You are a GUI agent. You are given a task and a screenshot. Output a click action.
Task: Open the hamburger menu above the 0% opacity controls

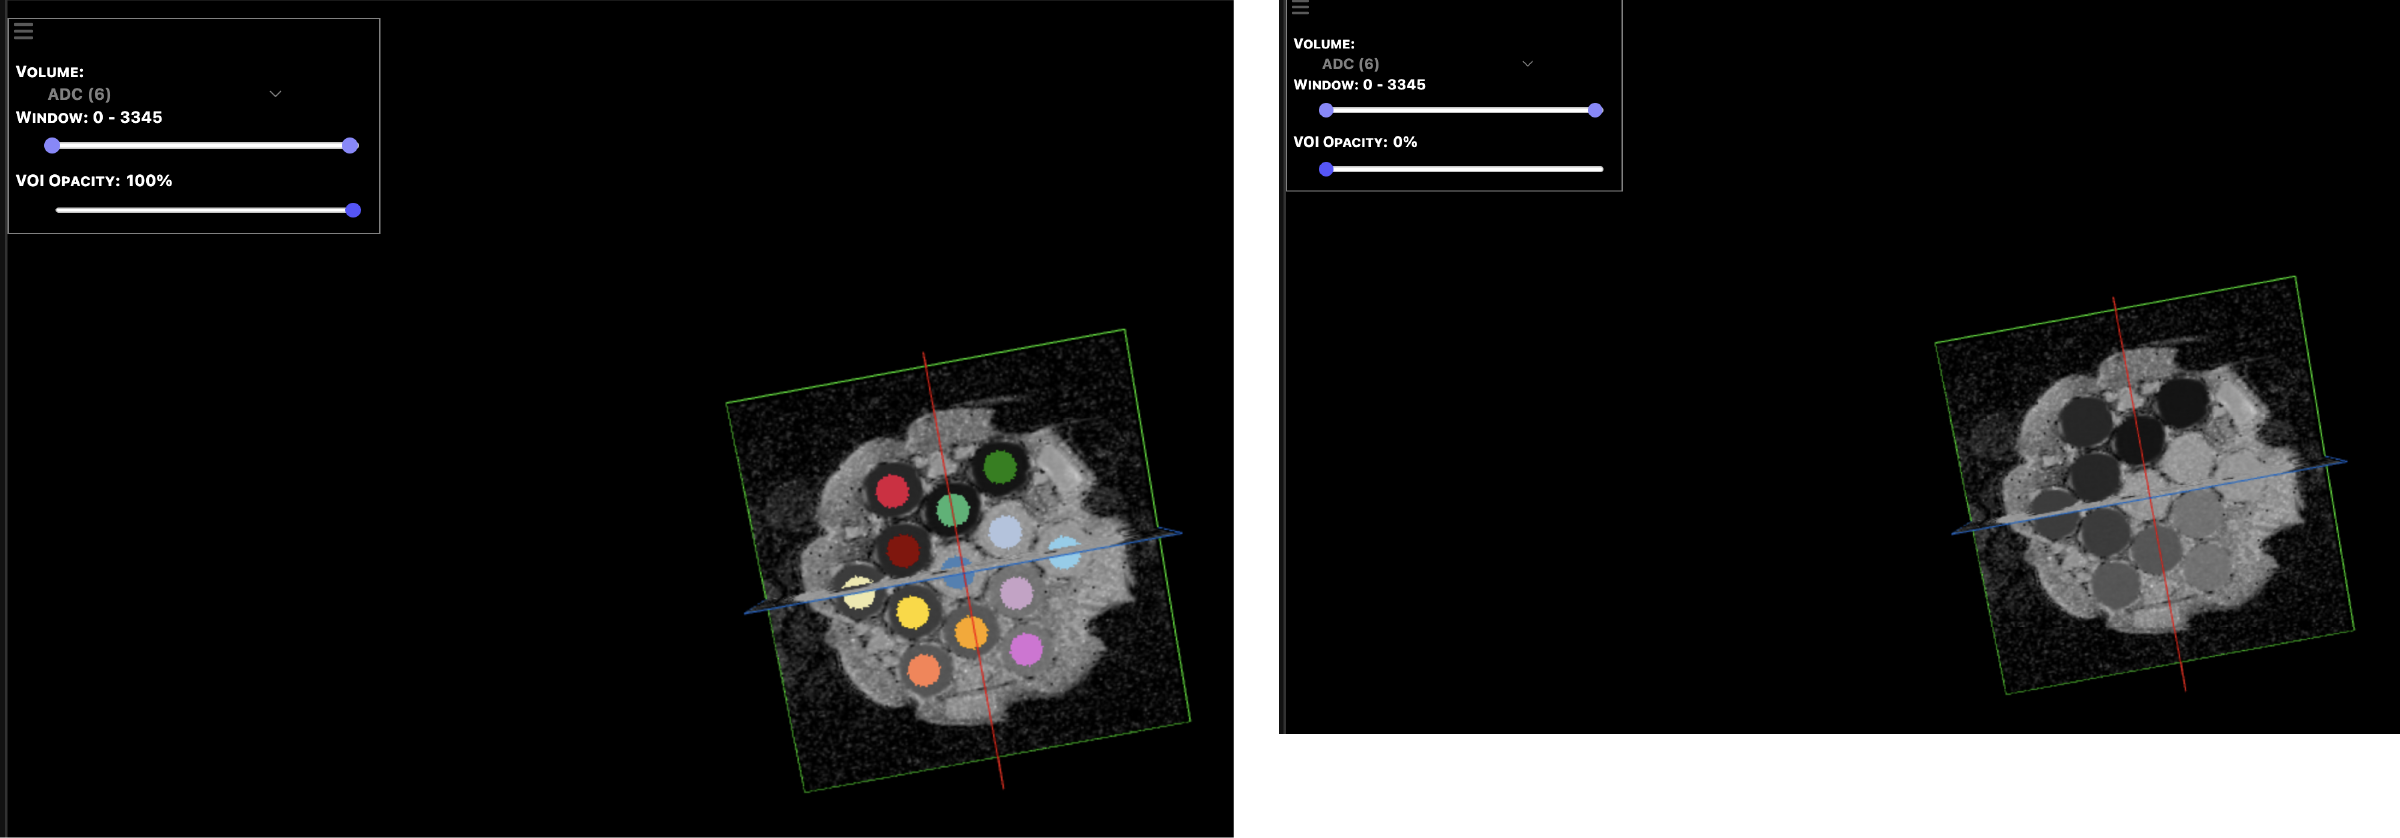1300,8
